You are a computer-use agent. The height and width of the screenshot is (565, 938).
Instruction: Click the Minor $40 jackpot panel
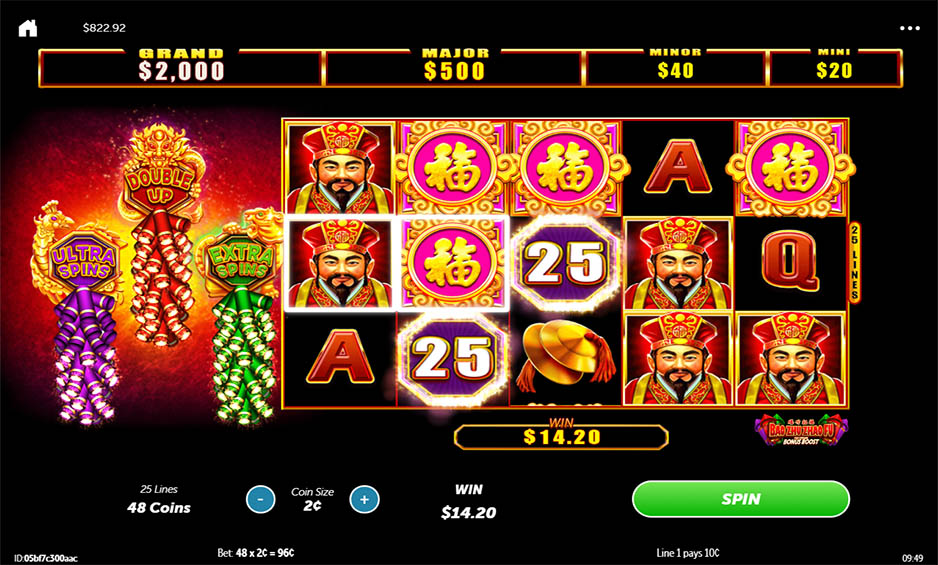tap(675, 68)
